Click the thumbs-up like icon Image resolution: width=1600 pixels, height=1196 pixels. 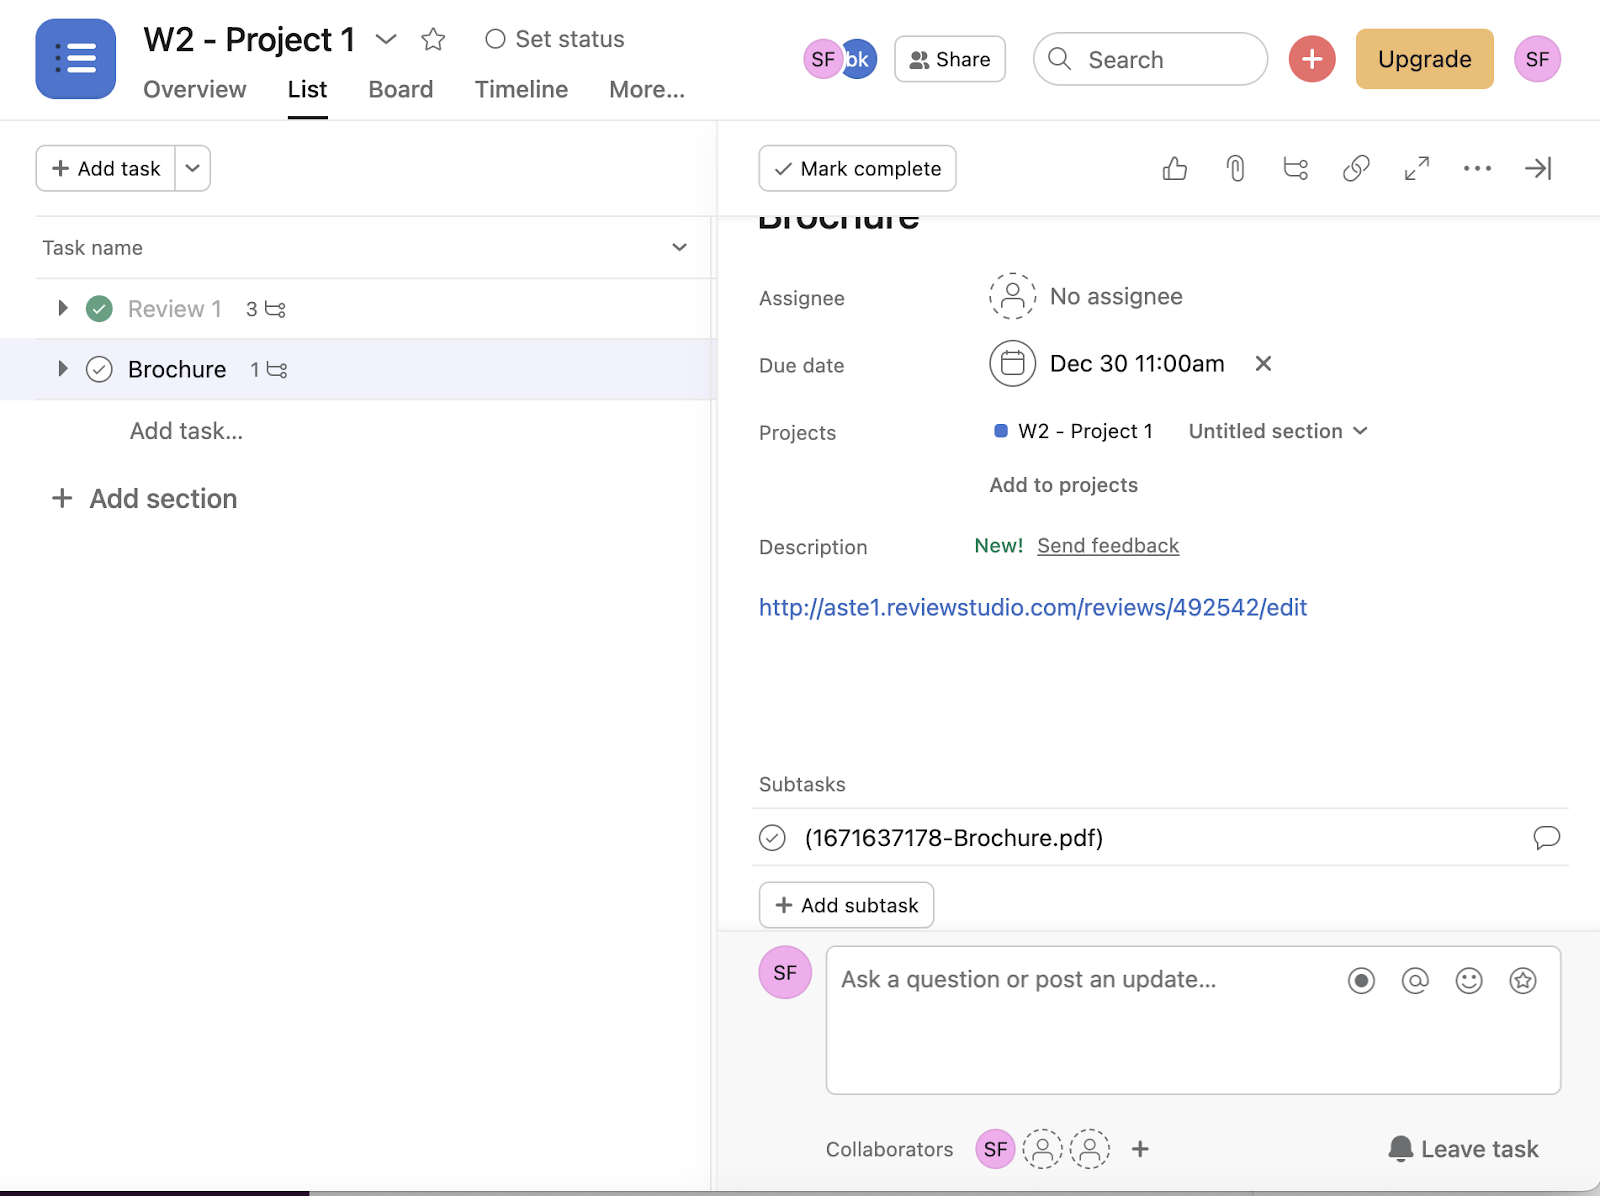(x=1175, y=169)
